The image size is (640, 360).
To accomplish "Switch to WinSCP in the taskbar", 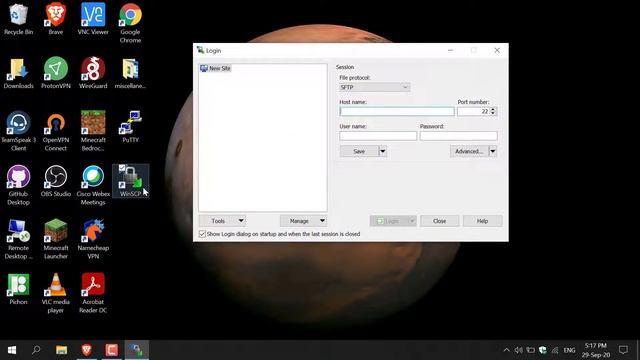I will [x=136, y=350].
